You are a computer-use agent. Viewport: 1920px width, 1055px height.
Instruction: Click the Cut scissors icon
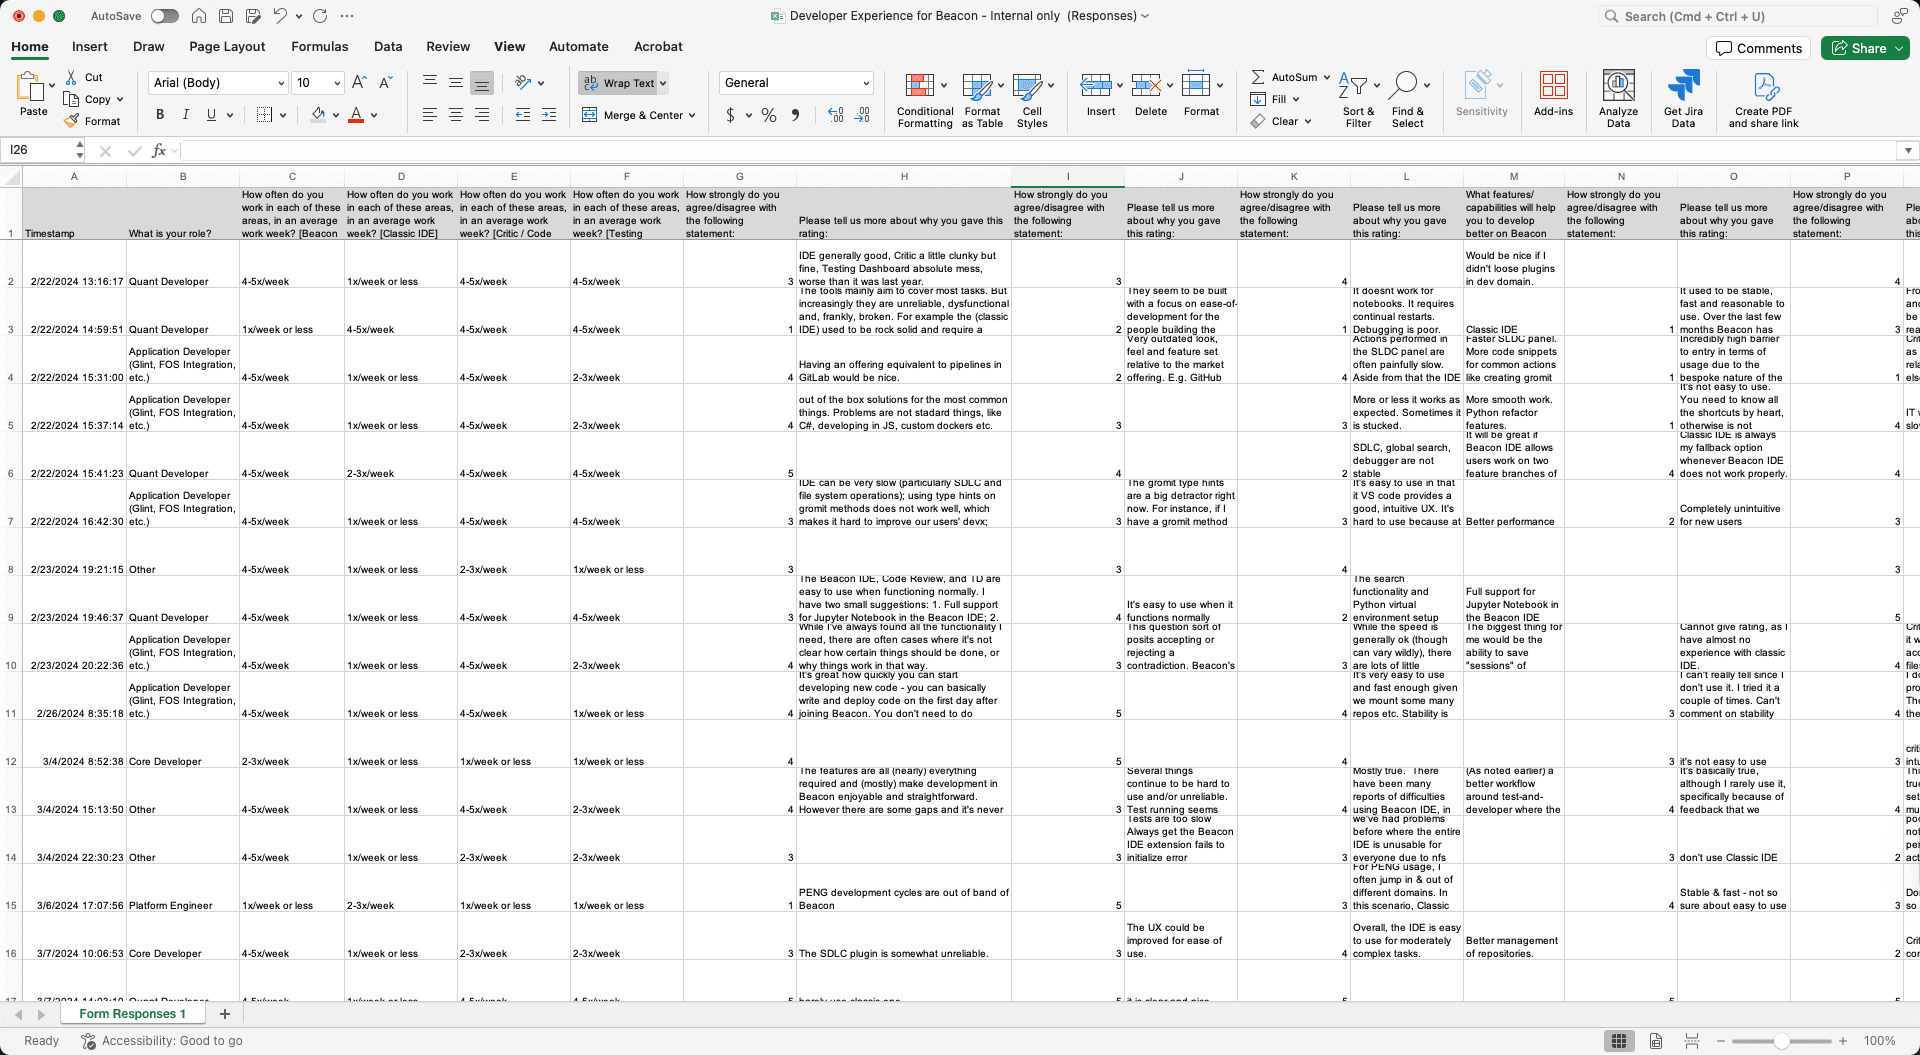coord(71,77)
